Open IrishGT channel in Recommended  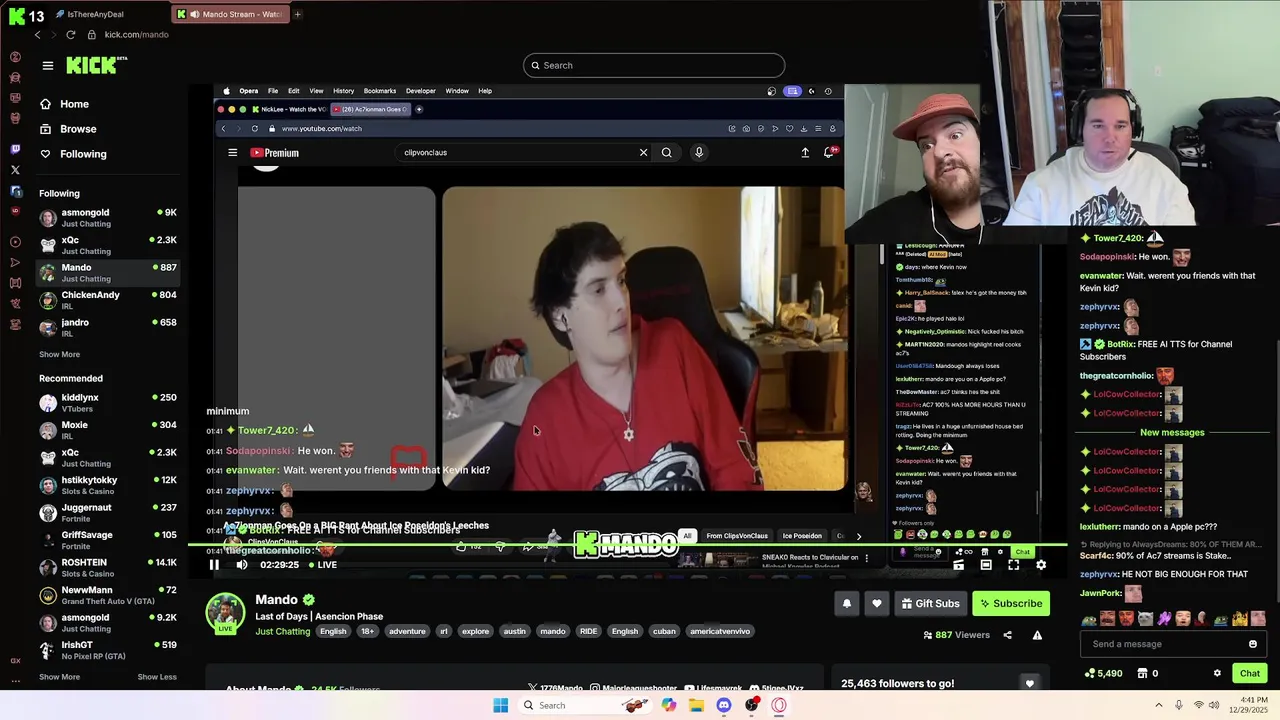(108, 650)
